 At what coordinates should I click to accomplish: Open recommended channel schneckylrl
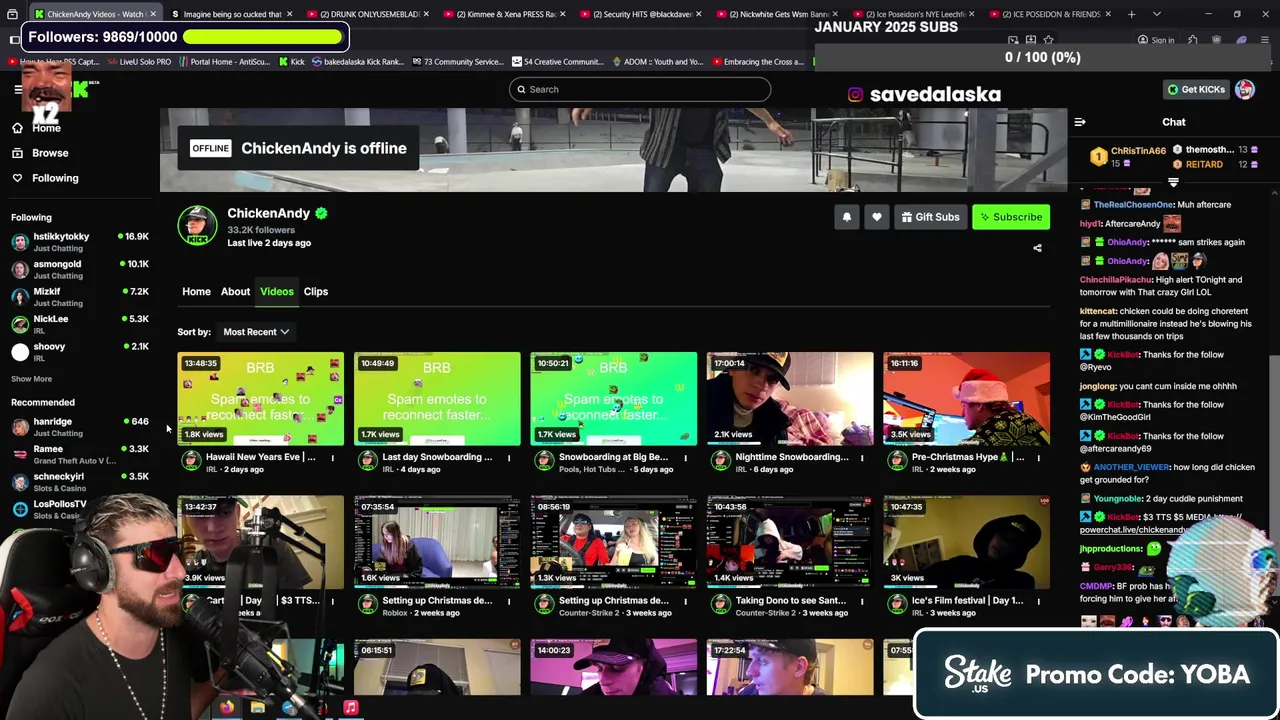click(x=80, y=481)
